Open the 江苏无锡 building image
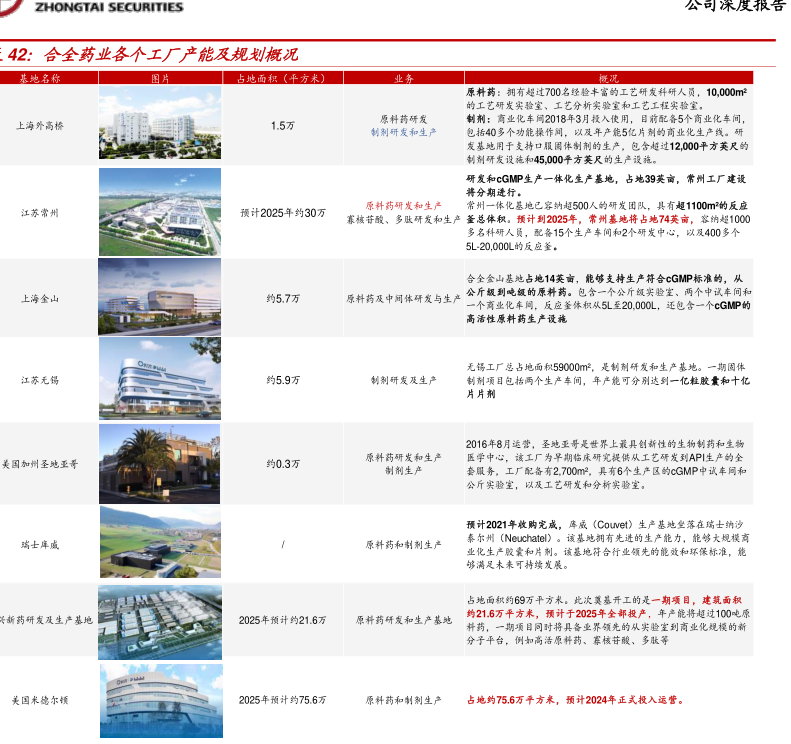Screen dimensions: 791x744 pyautogui.click(x=159, y=380)
